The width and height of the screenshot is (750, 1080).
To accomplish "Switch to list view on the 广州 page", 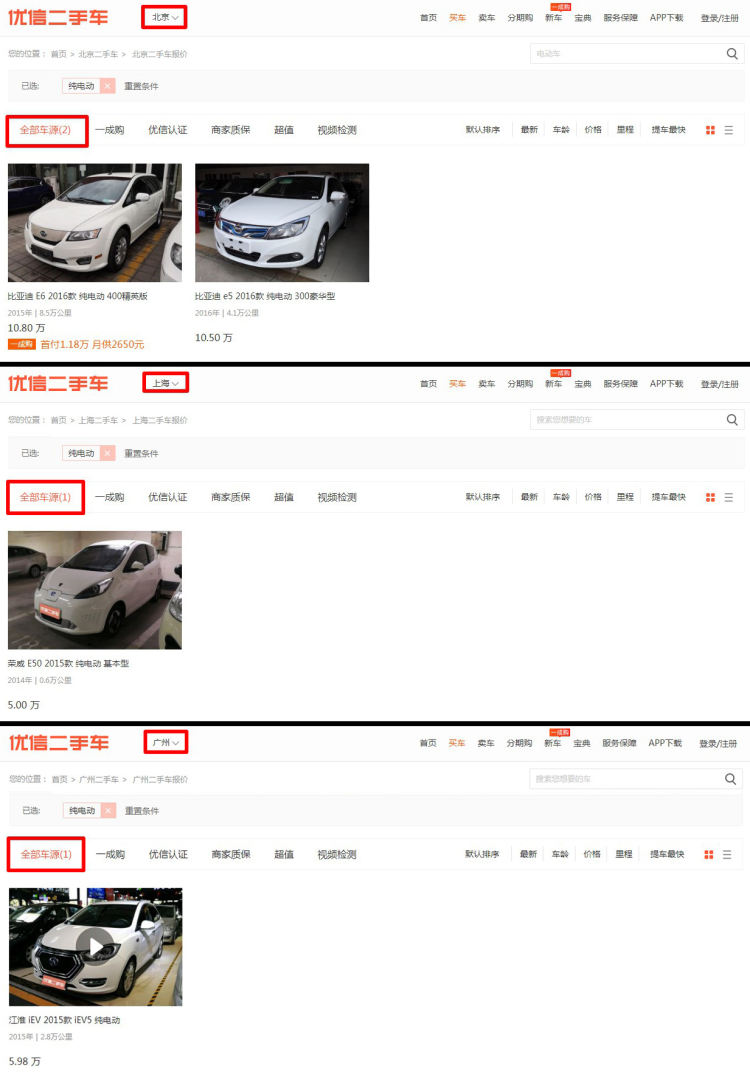I will pos(727,855).
